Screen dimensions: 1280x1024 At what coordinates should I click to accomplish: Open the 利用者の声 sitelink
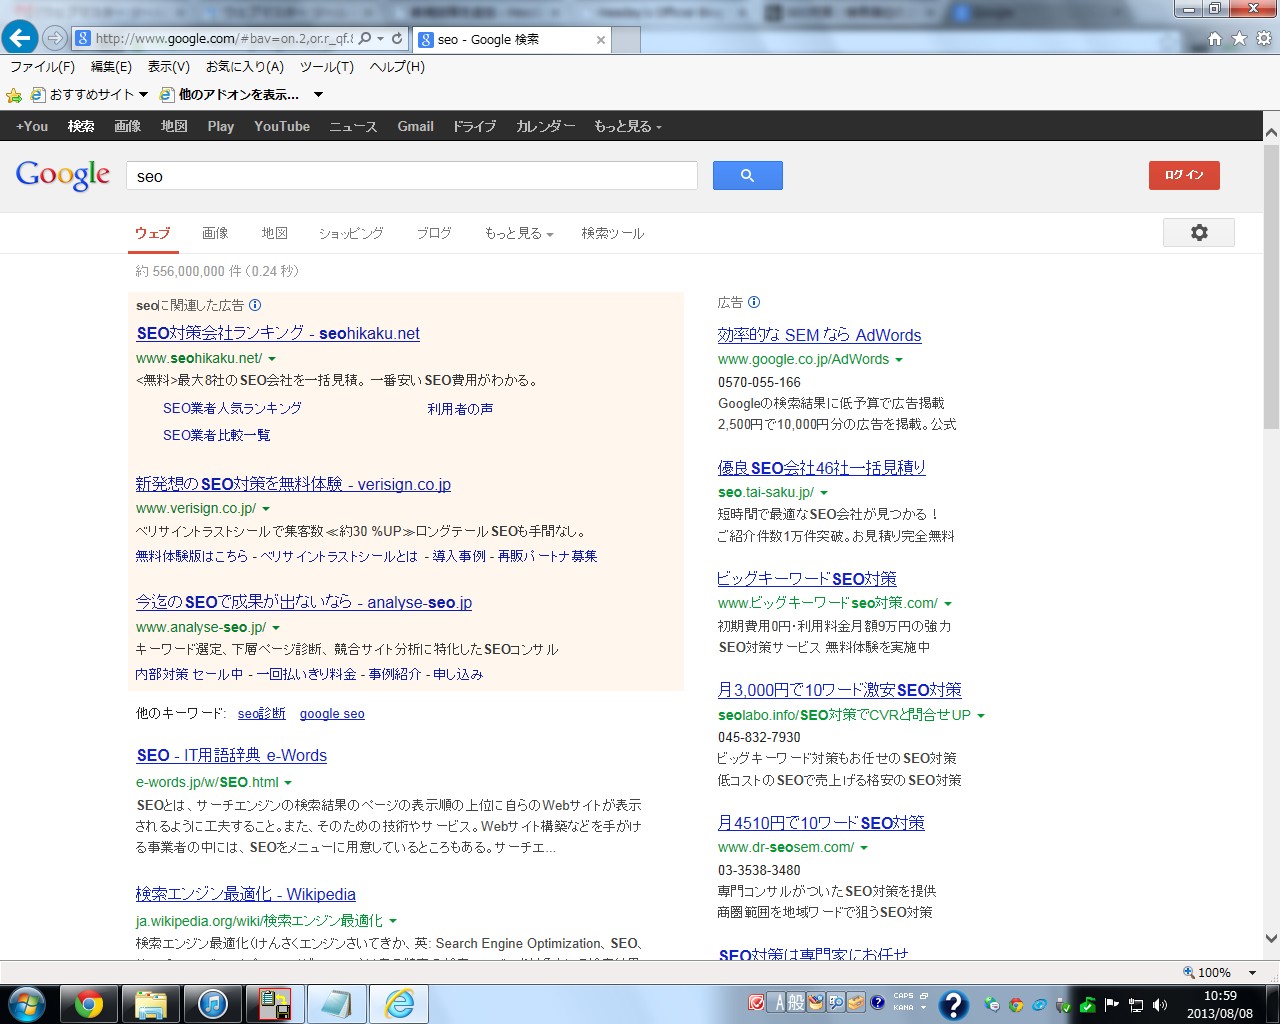point(460,409)
